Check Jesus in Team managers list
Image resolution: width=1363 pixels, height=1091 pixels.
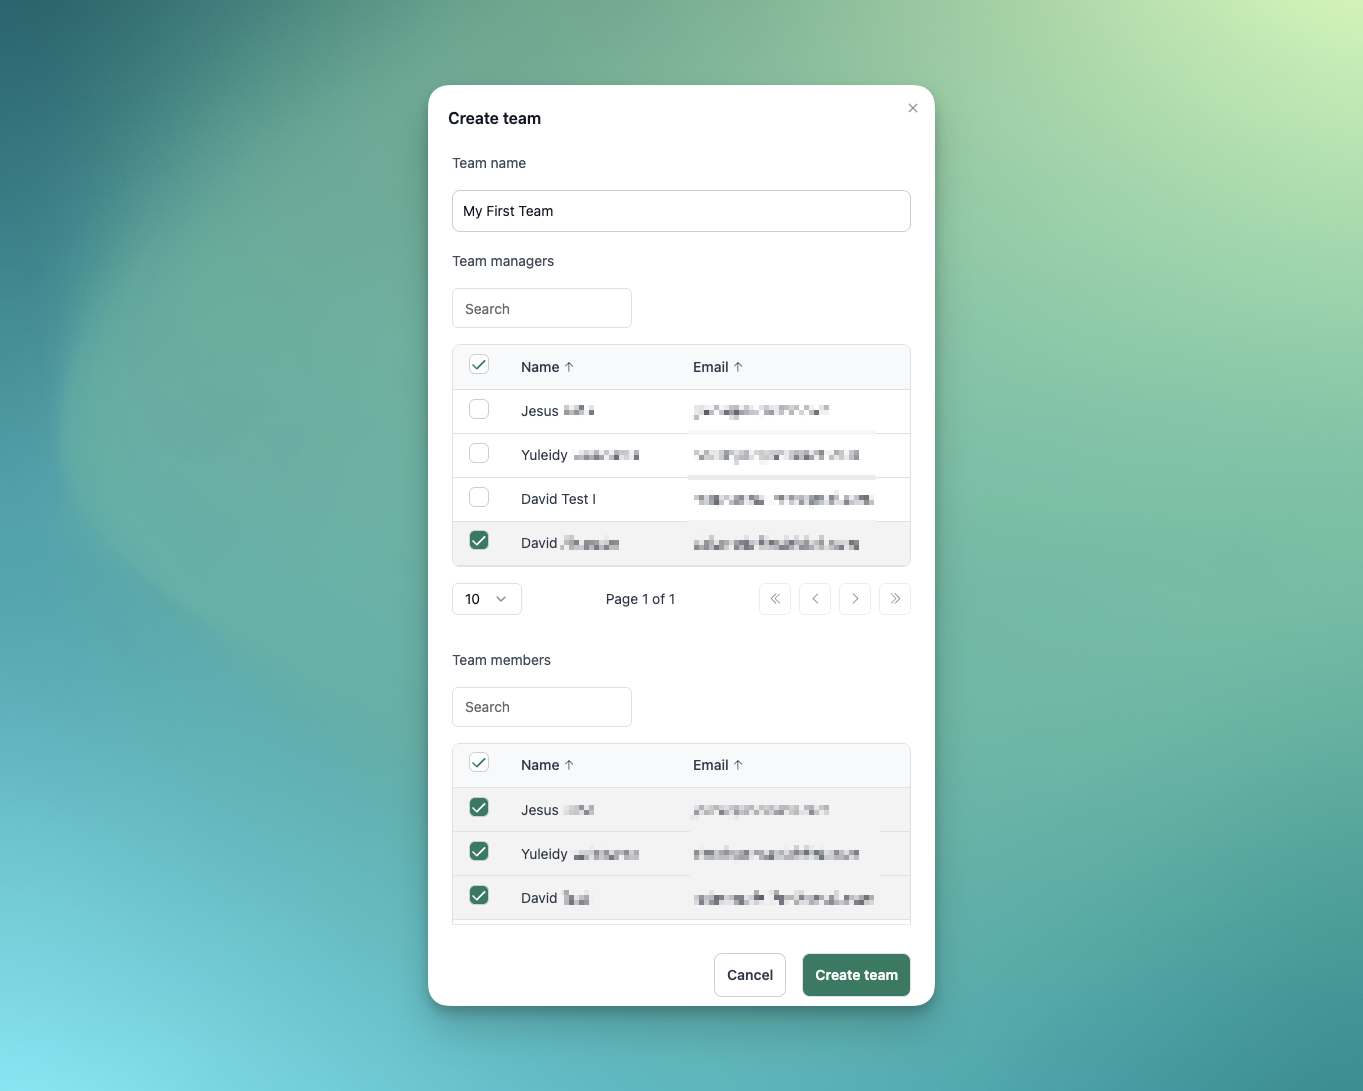(479, 409)
